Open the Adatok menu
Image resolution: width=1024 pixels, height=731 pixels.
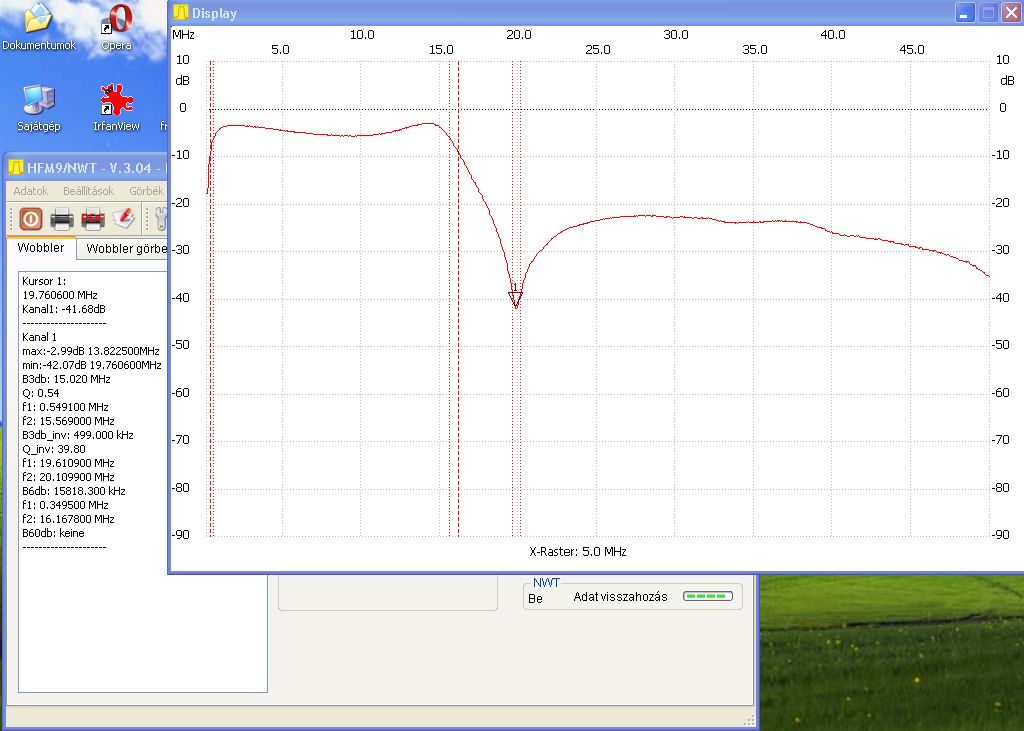[30, 191]
